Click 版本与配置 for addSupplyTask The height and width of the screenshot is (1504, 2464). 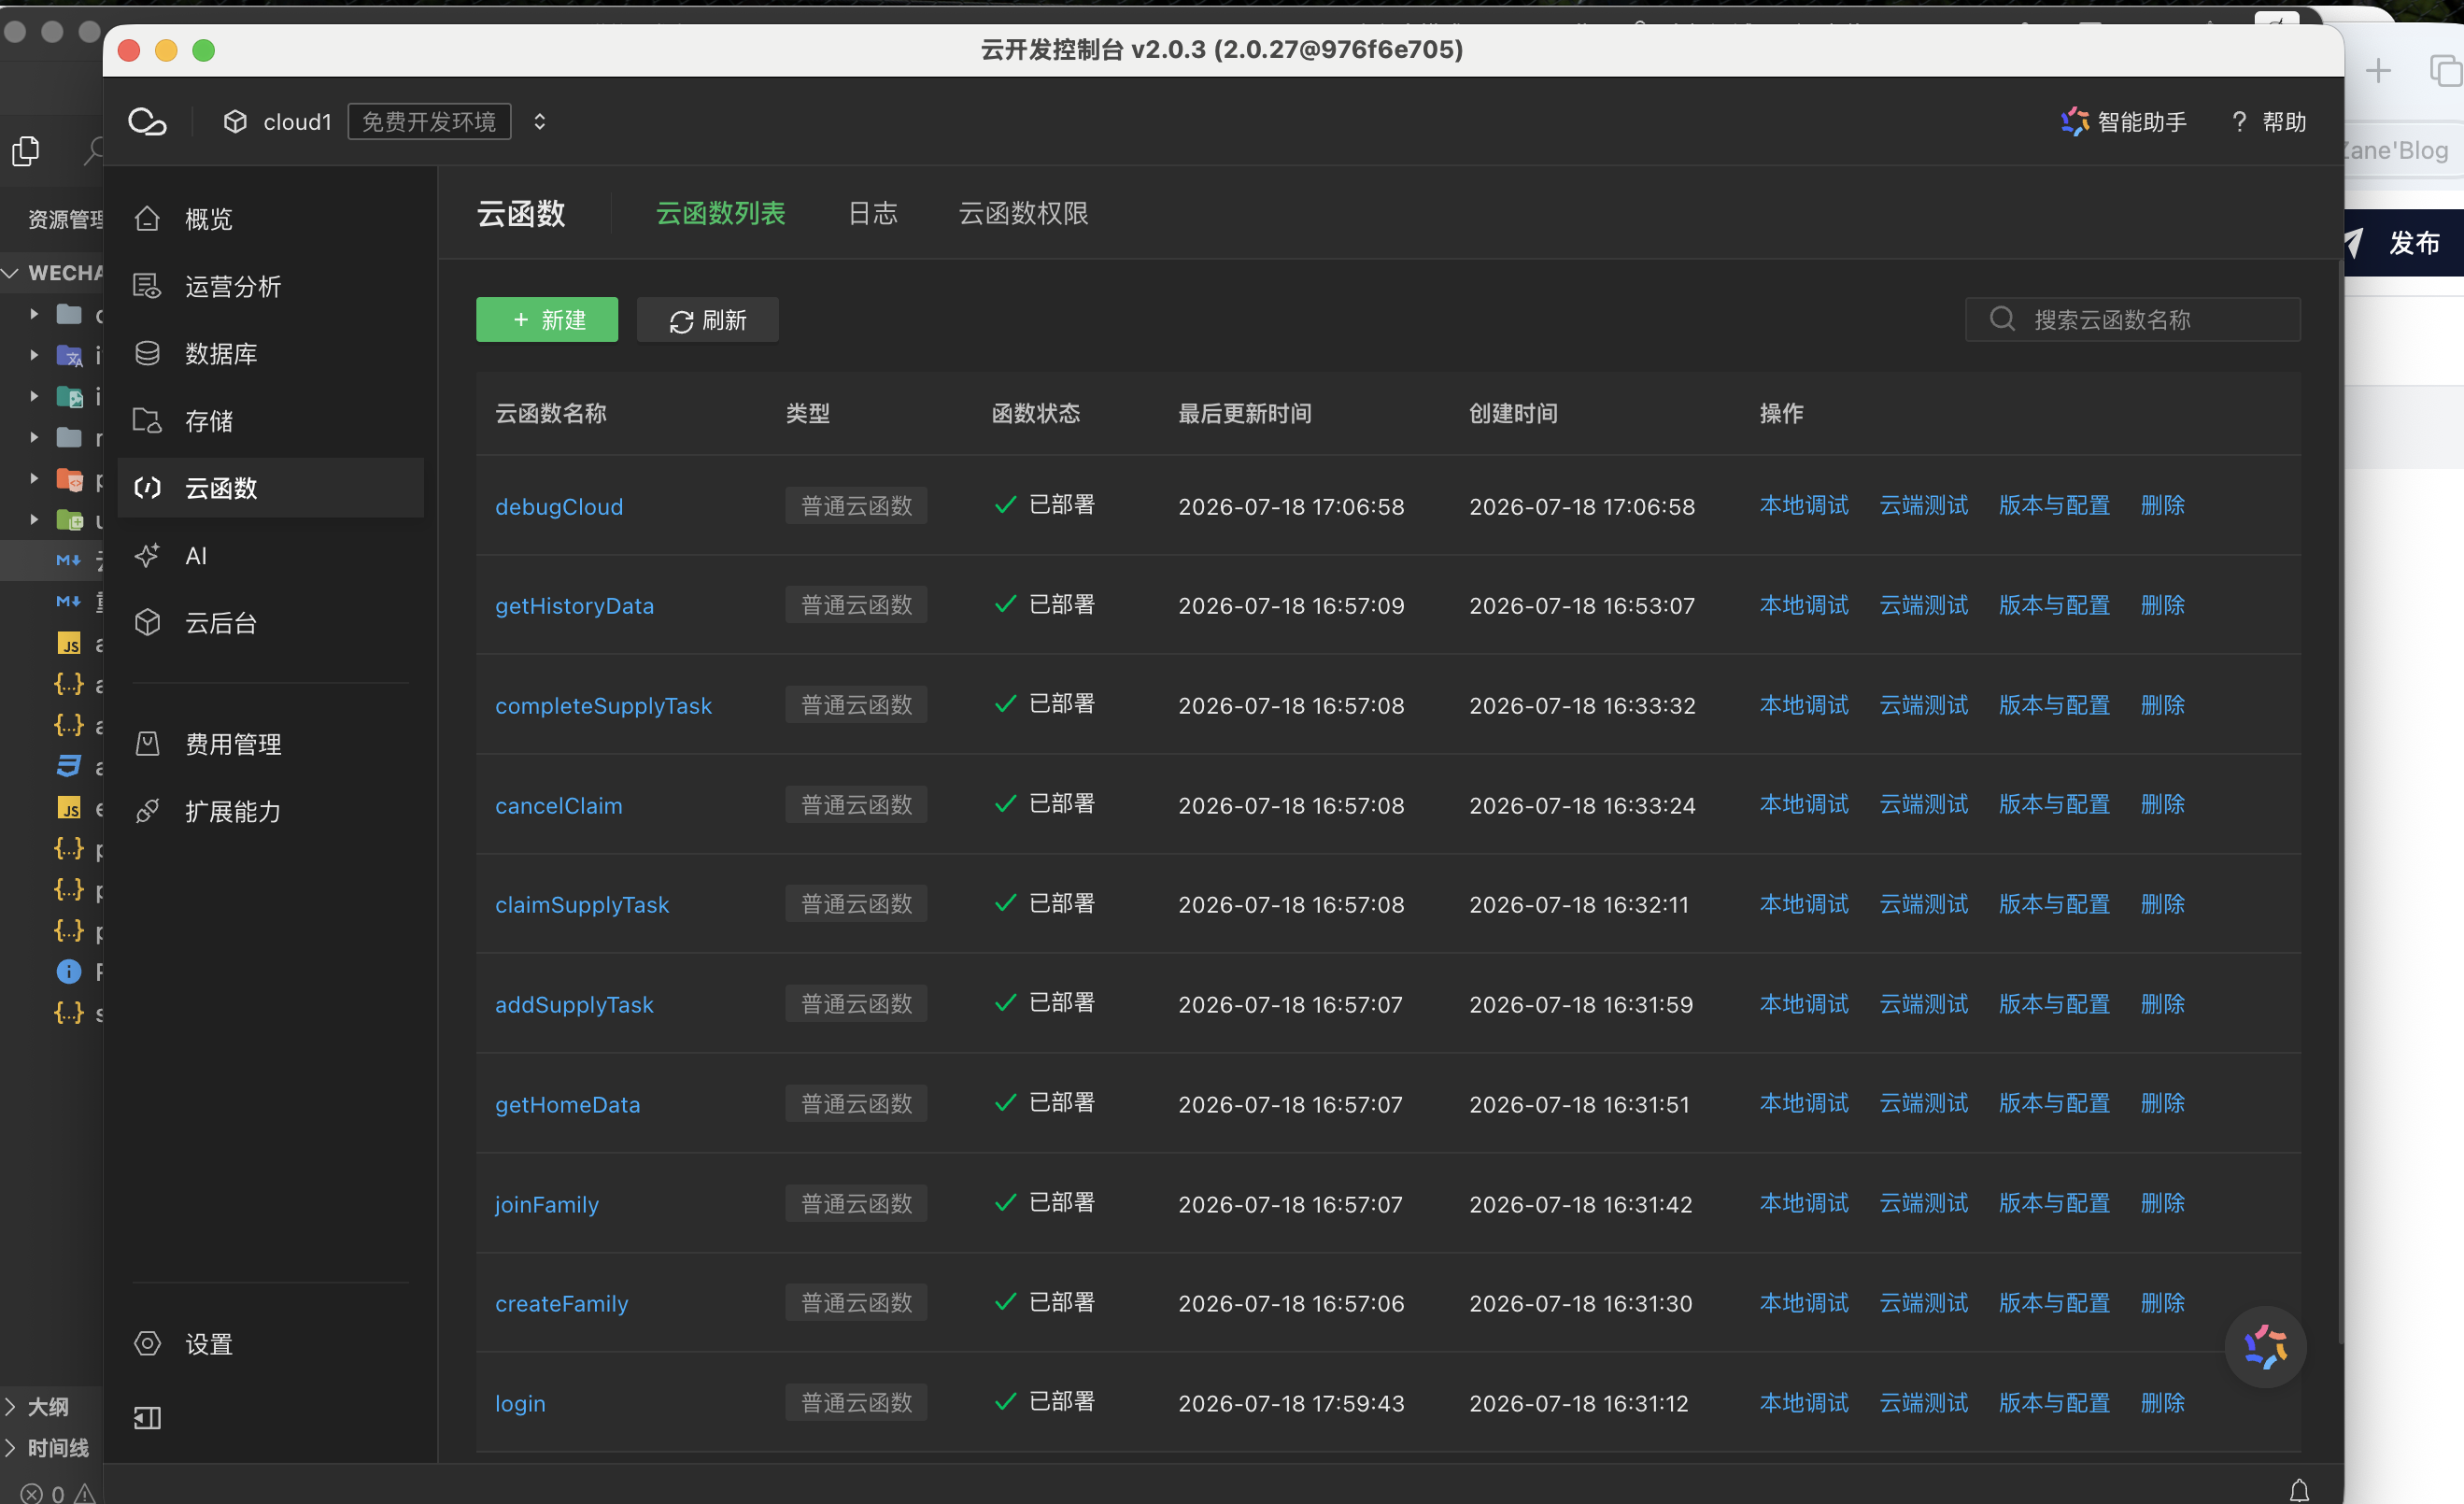point(2054,1005)
